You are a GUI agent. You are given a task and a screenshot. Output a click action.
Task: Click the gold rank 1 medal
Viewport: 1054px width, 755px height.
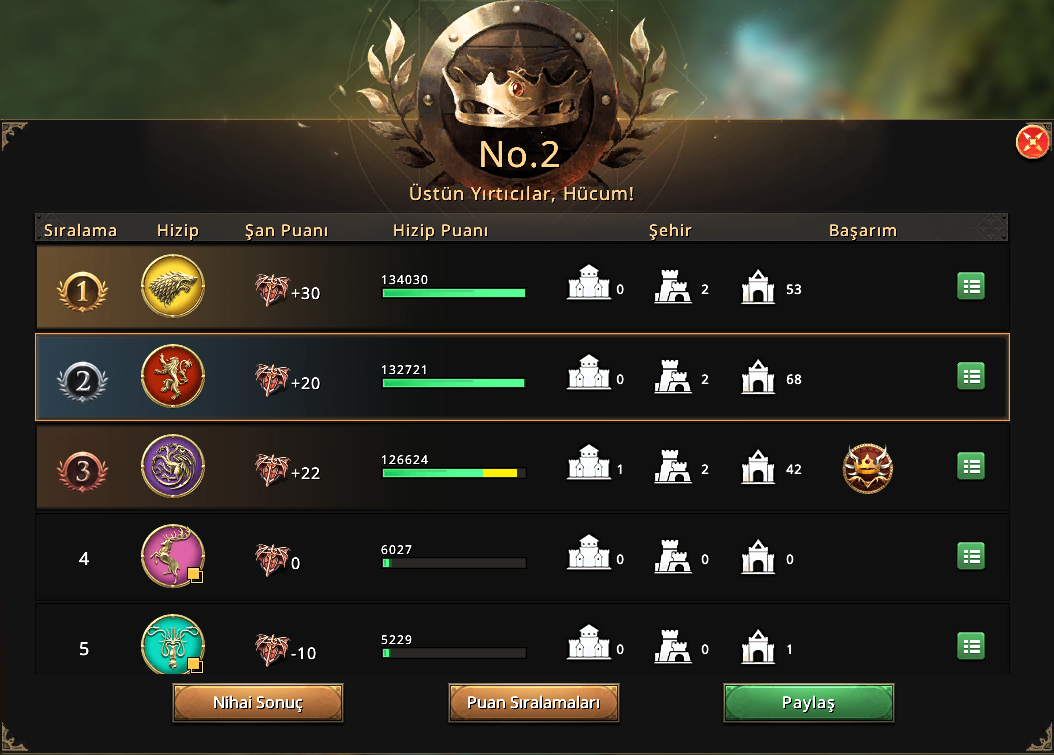click(x=83, y=291)
